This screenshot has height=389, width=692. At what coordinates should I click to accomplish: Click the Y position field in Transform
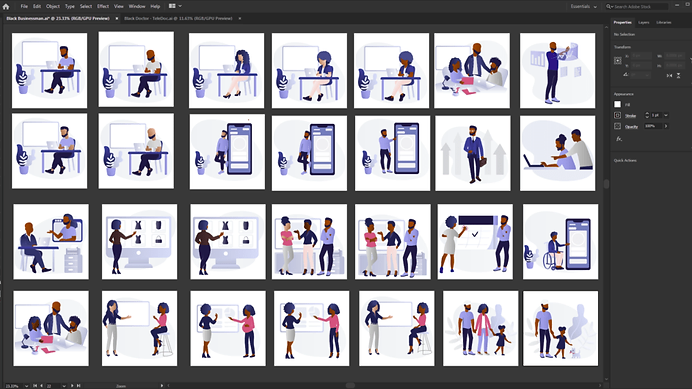(x=641, y=65)
